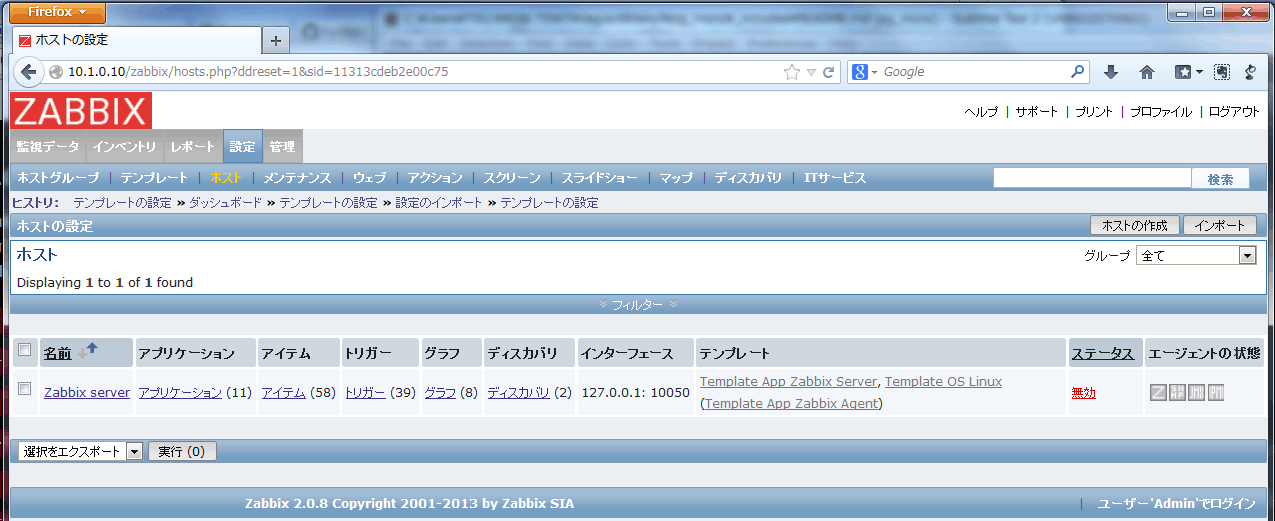This screenshot has width=1275, height=521.
Task: Open the アイテム (58) link
Action: pyautogui.click(x=283, y=393)
